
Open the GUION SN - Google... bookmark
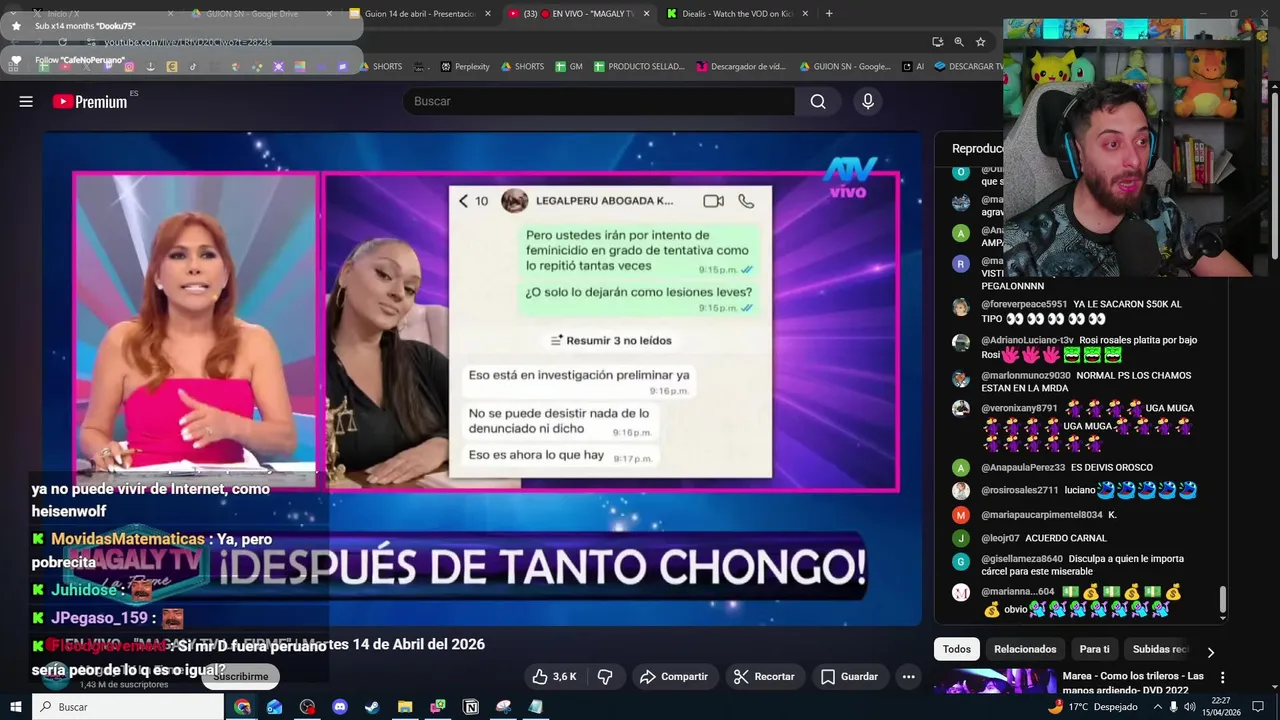pyautogui.click(x=845, y=67)
